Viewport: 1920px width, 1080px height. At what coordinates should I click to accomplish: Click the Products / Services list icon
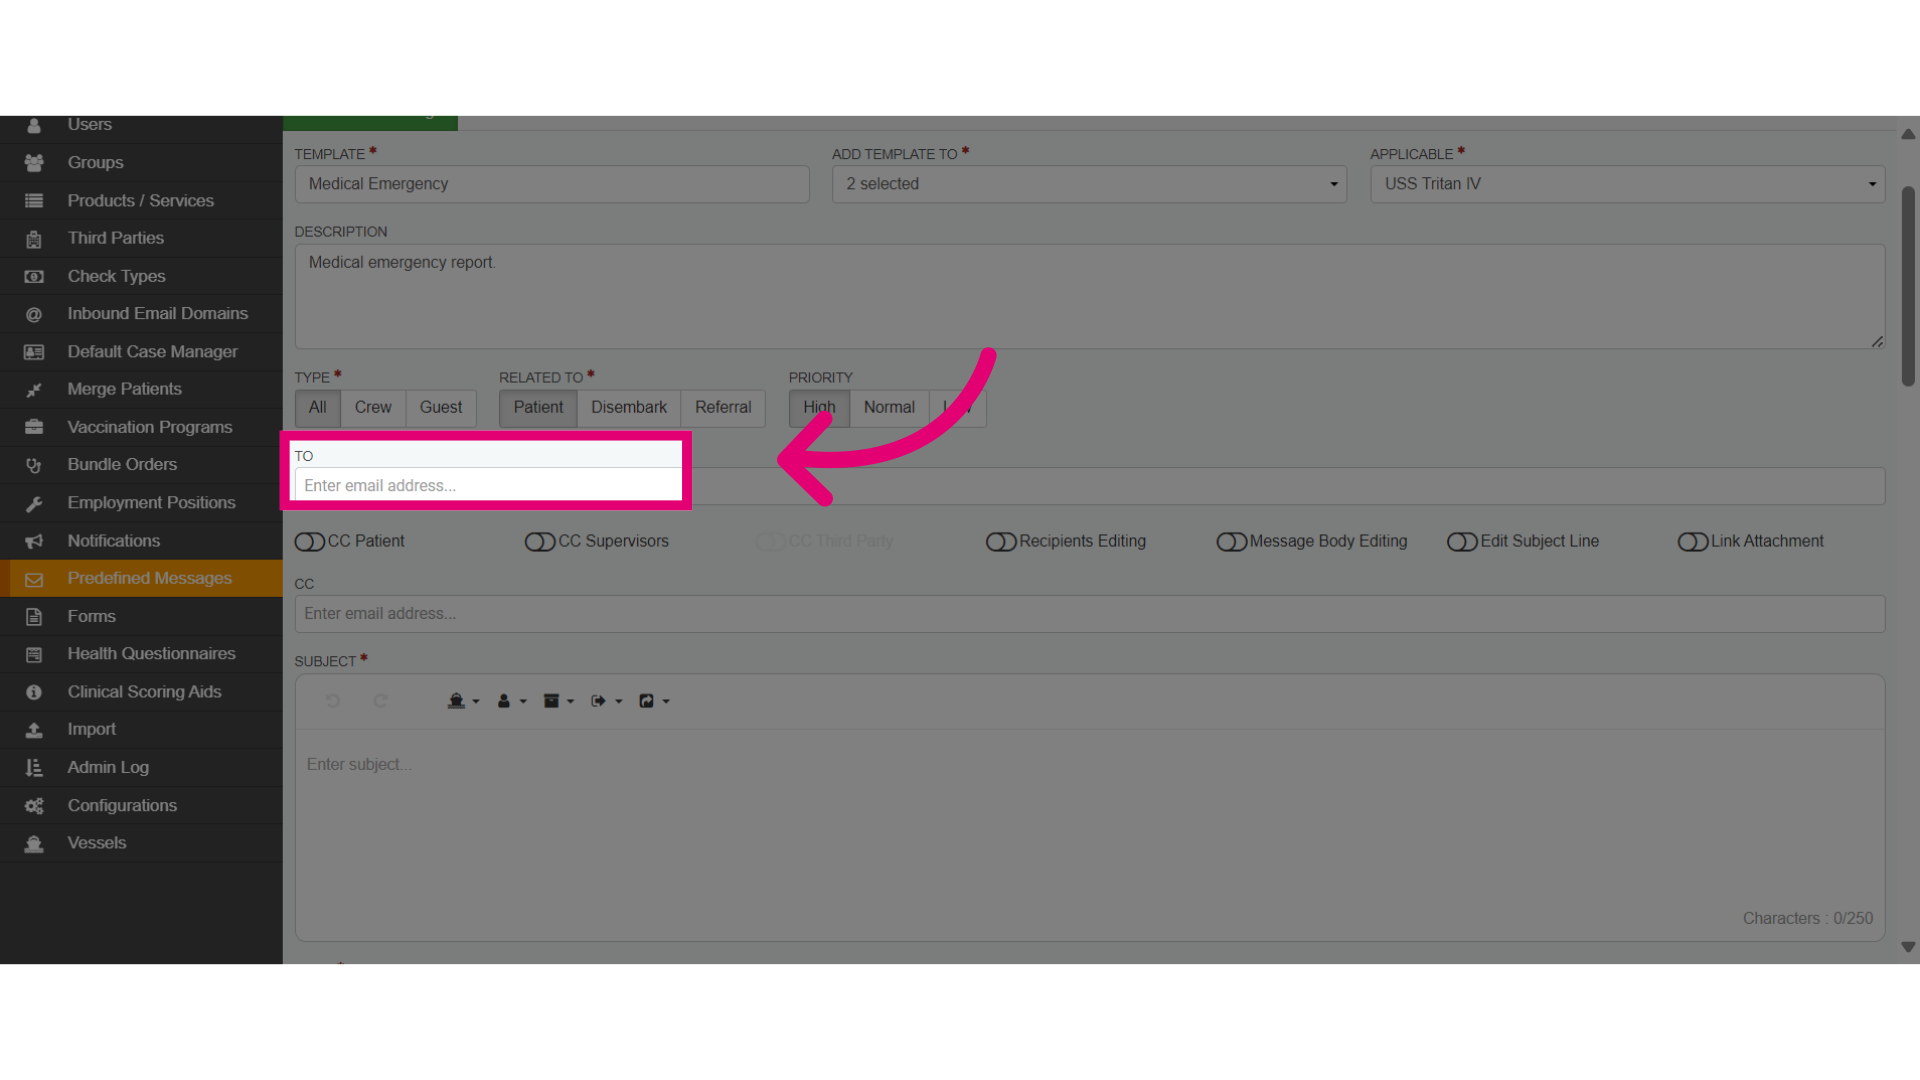point(34,201)
